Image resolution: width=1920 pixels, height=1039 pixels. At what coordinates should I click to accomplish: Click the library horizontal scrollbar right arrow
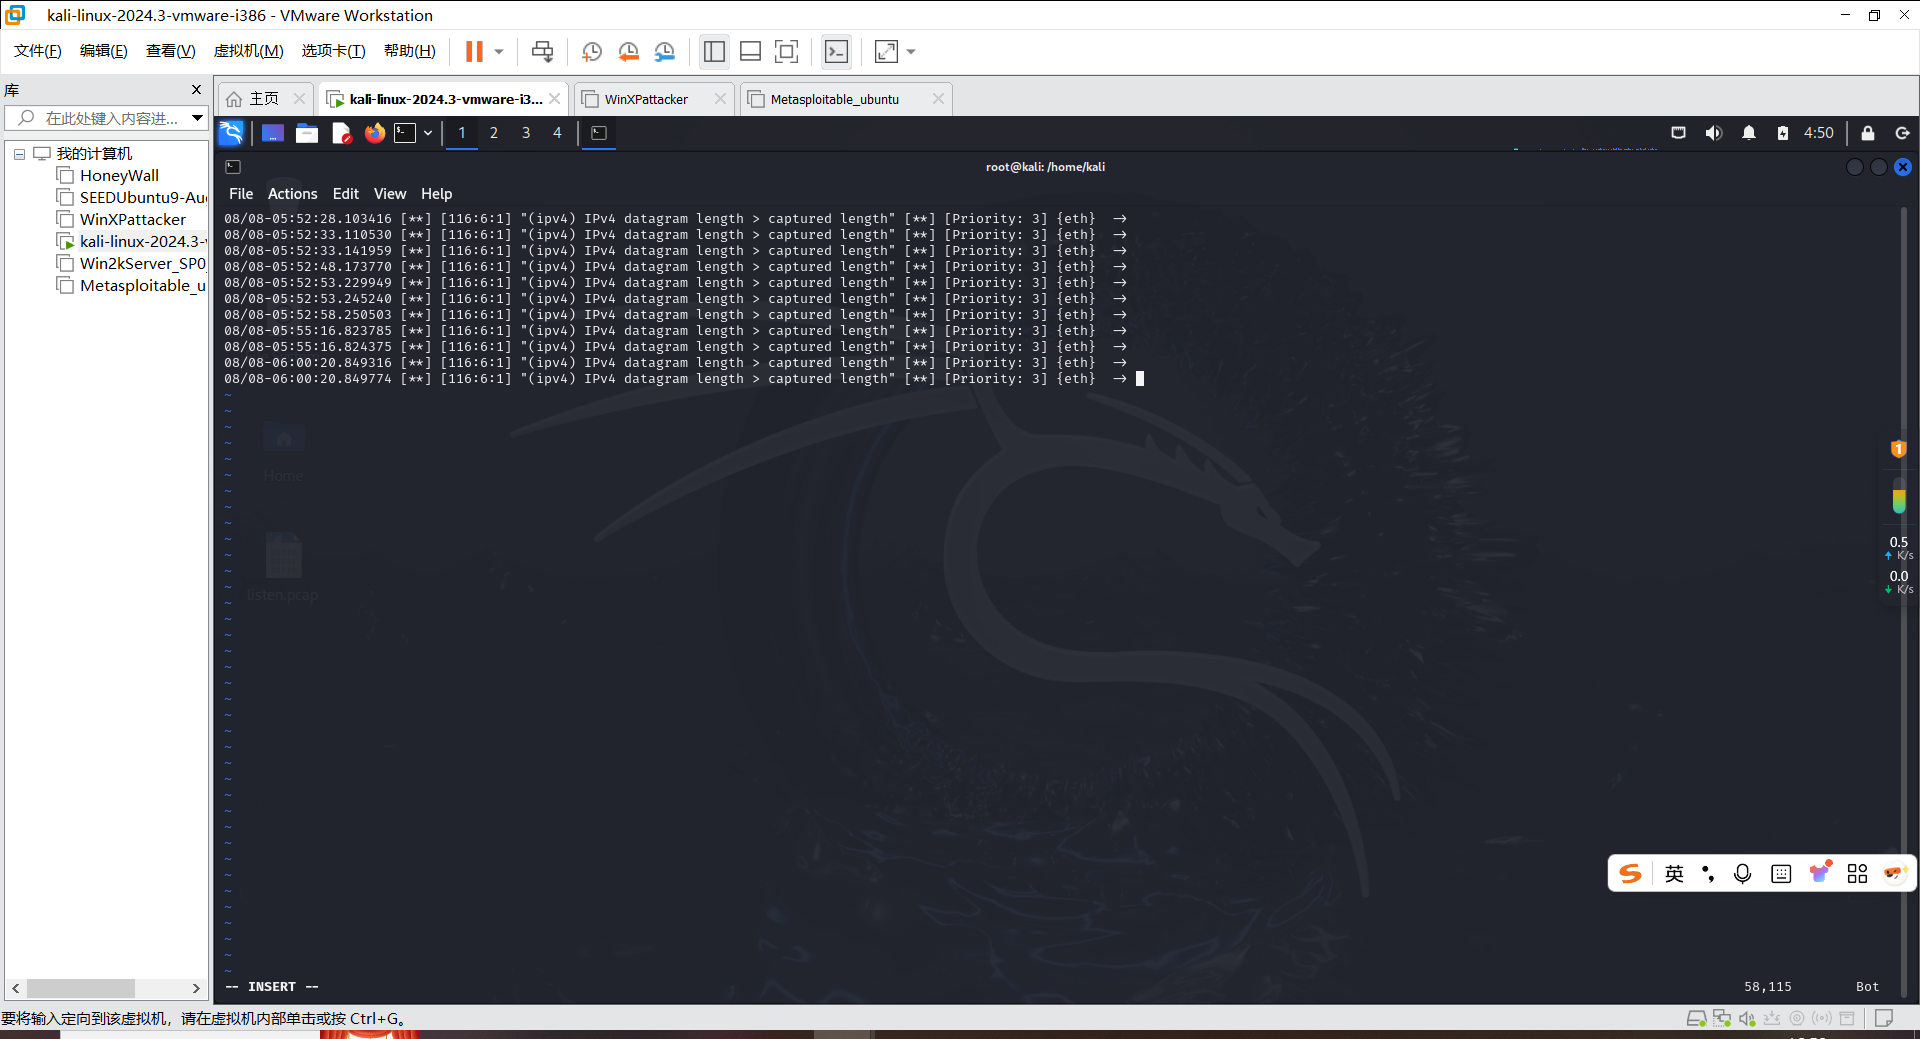pos(196,988)
